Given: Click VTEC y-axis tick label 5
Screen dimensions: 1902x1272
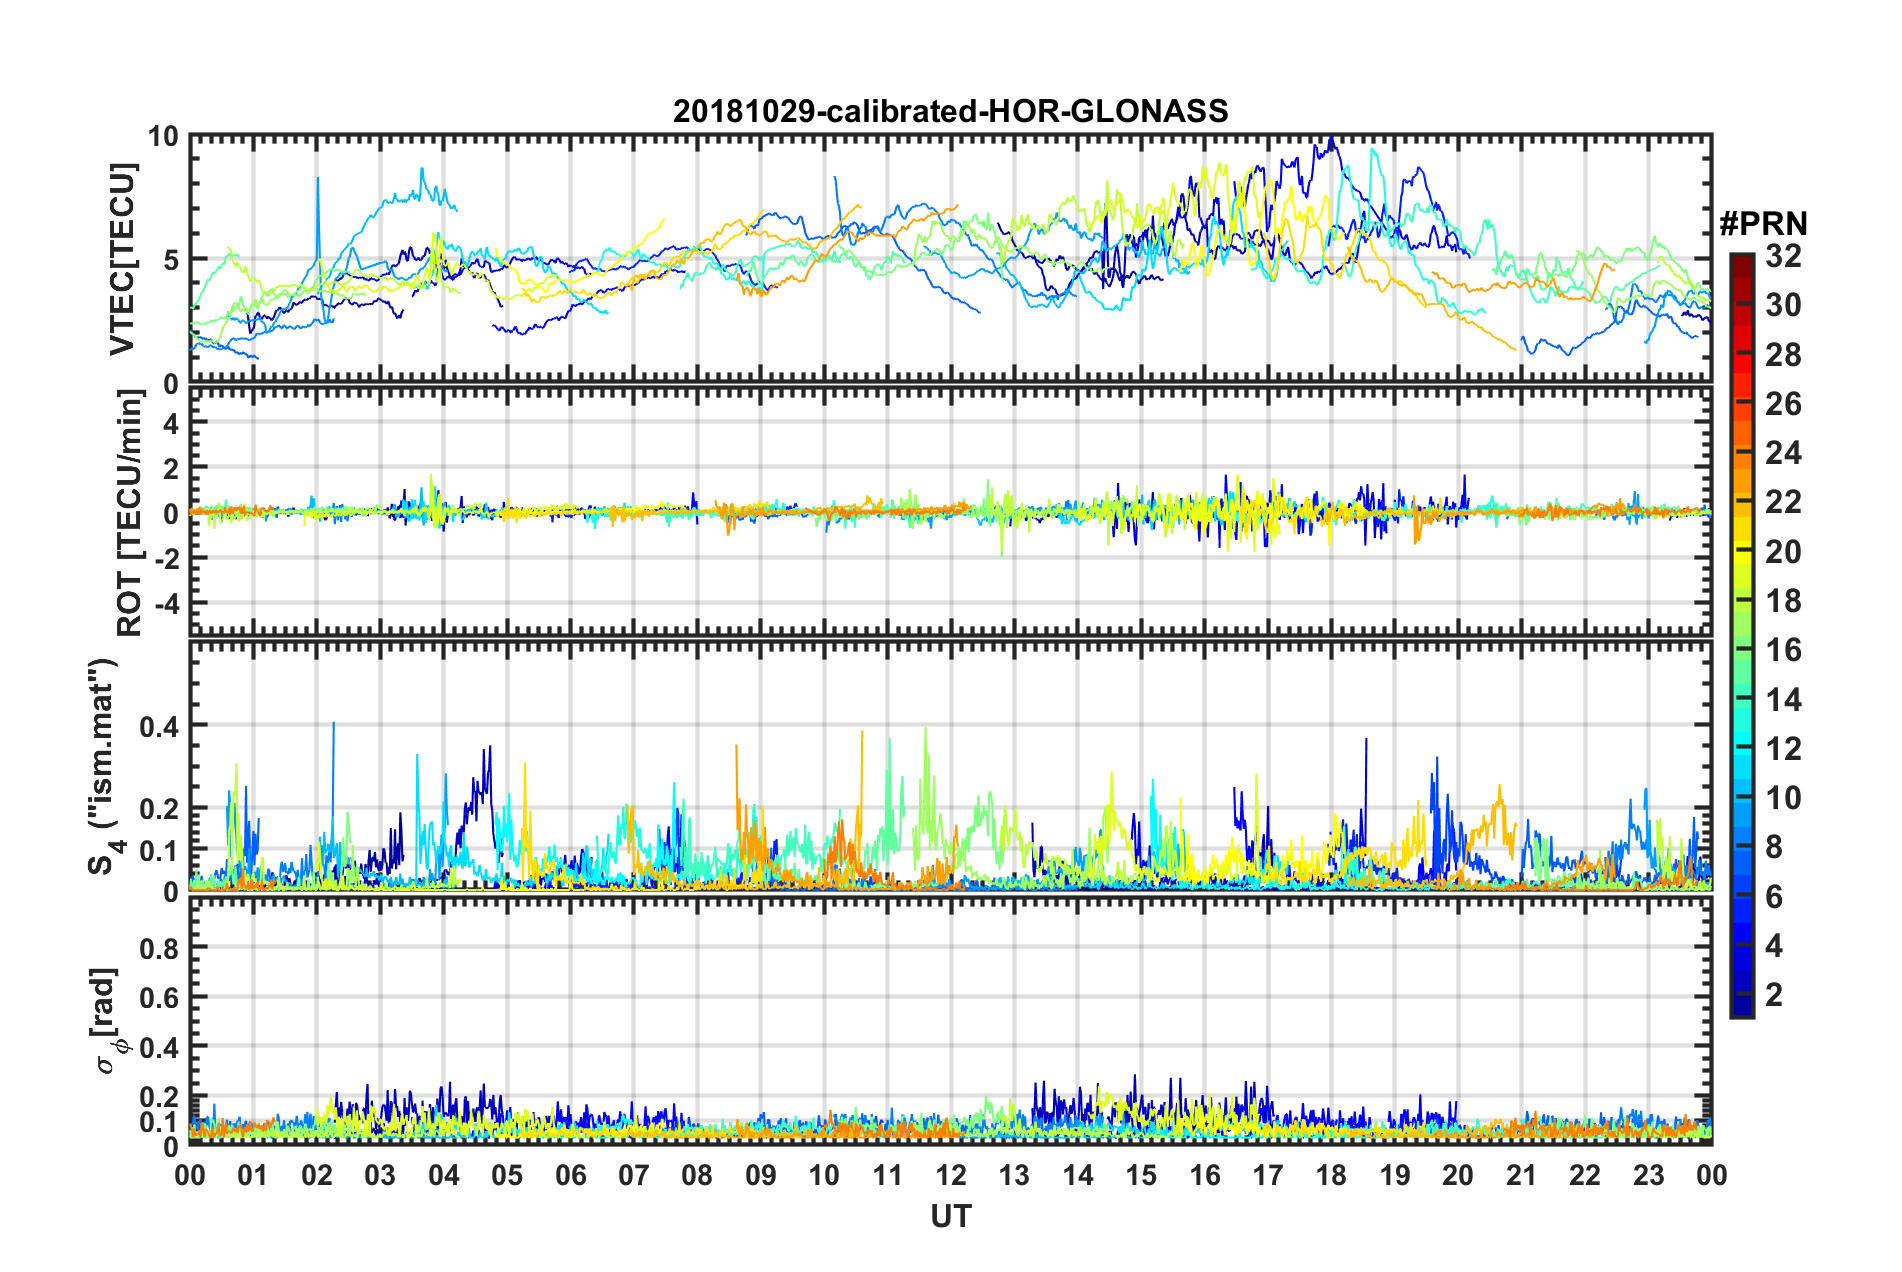Looking at the screenshot, I should [x=170, y=260].
